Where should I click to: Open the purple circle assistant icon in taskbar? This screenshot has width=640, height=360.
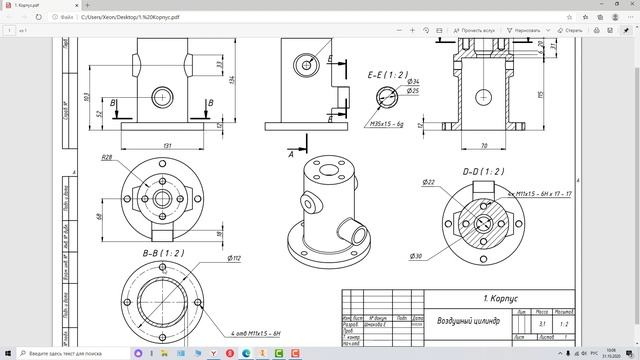138,353
